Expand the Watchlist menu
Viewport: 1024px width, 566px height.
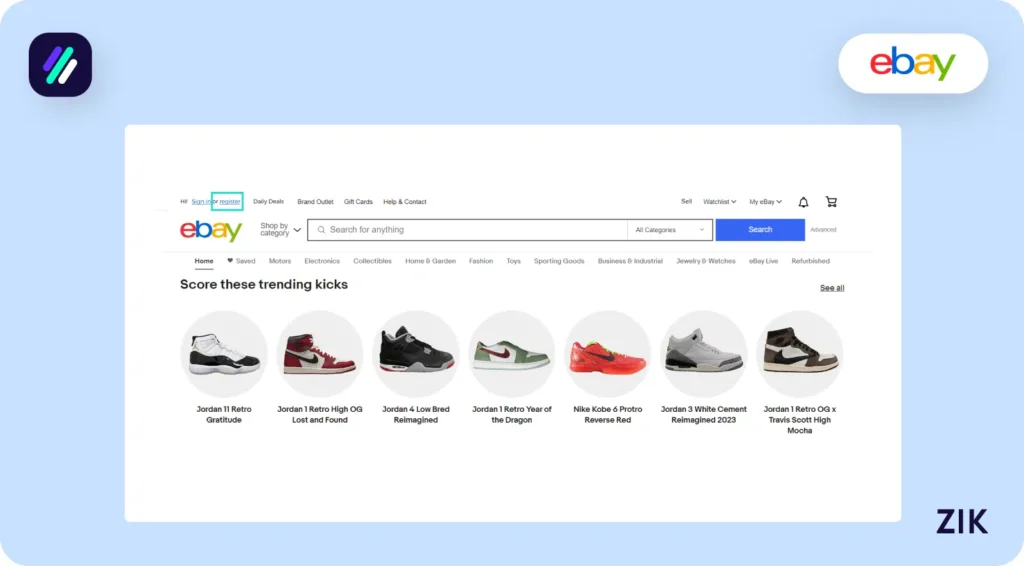click(719, 202)
